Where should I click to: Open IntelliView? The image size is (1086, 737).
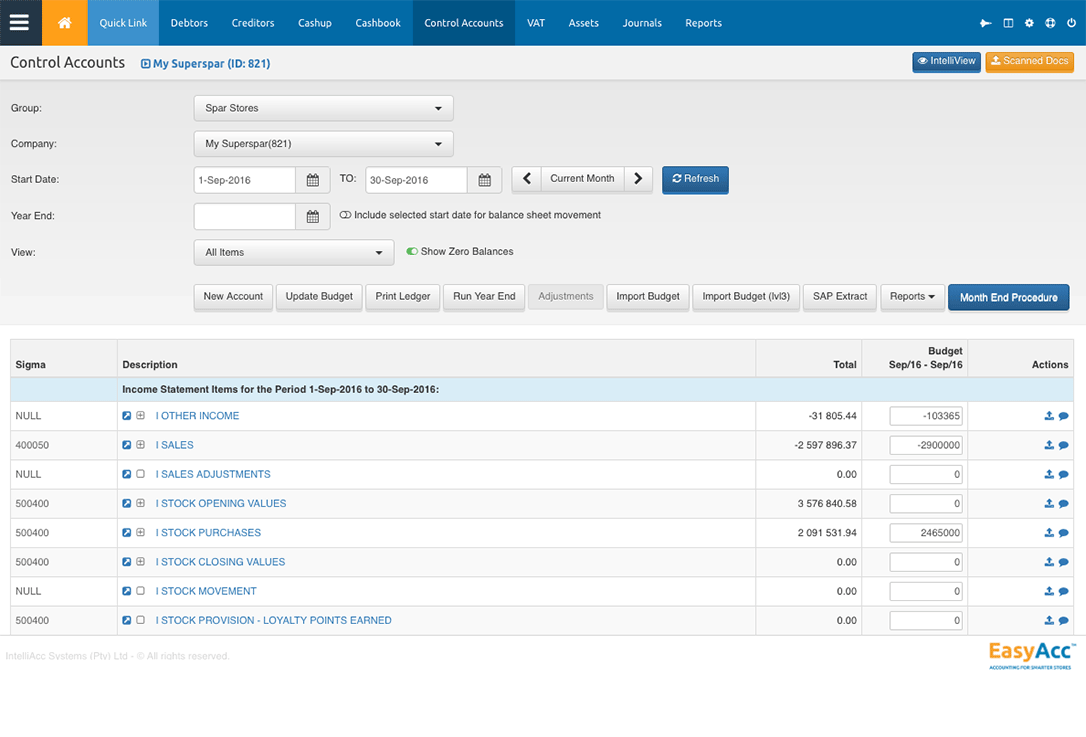coord(946,62)
